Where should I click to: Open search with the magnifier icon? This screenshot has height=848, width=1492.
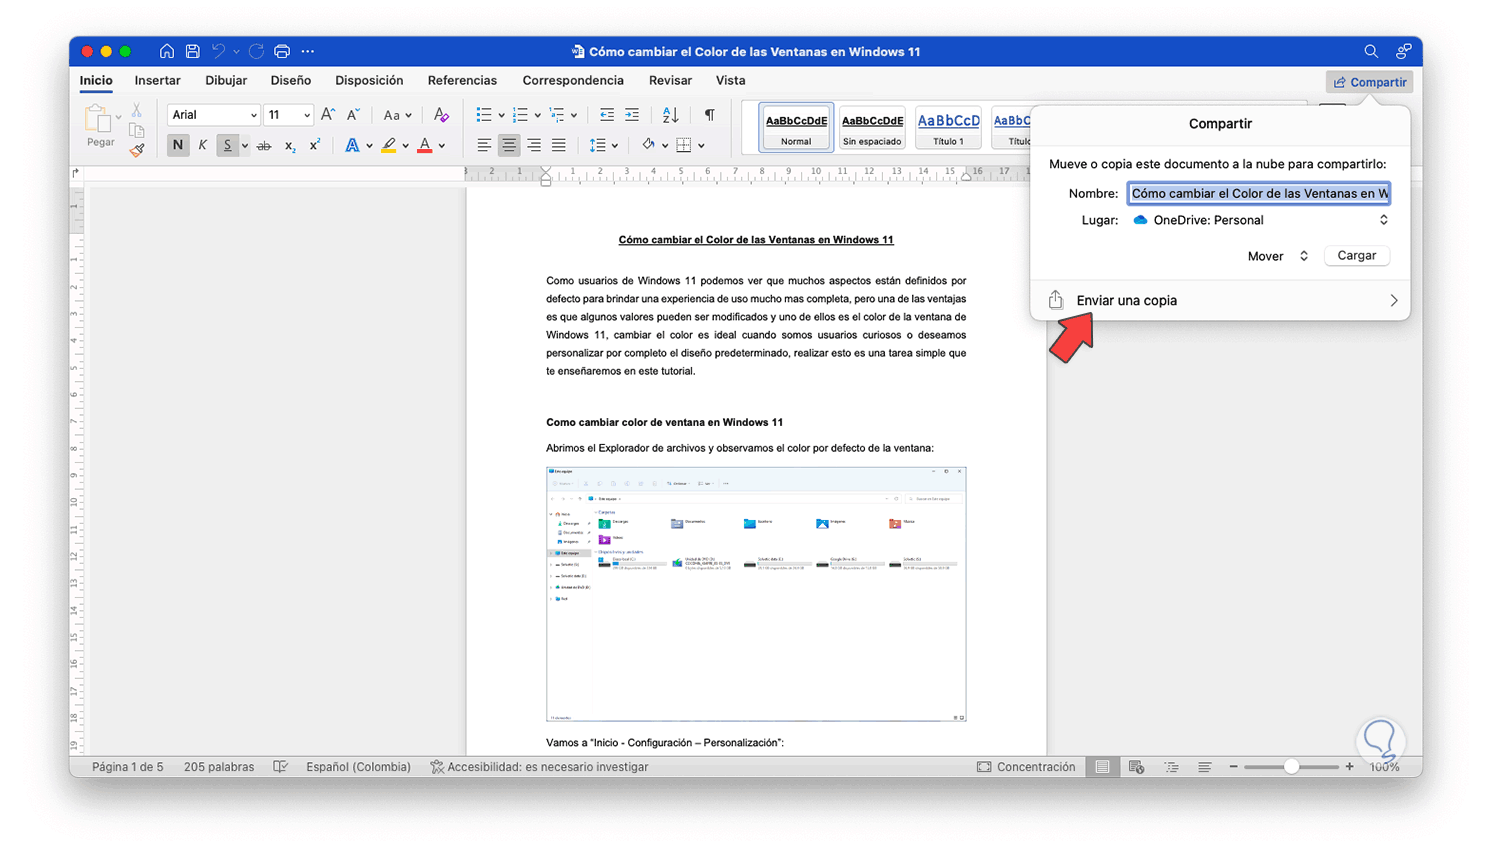click(1371, 51)
